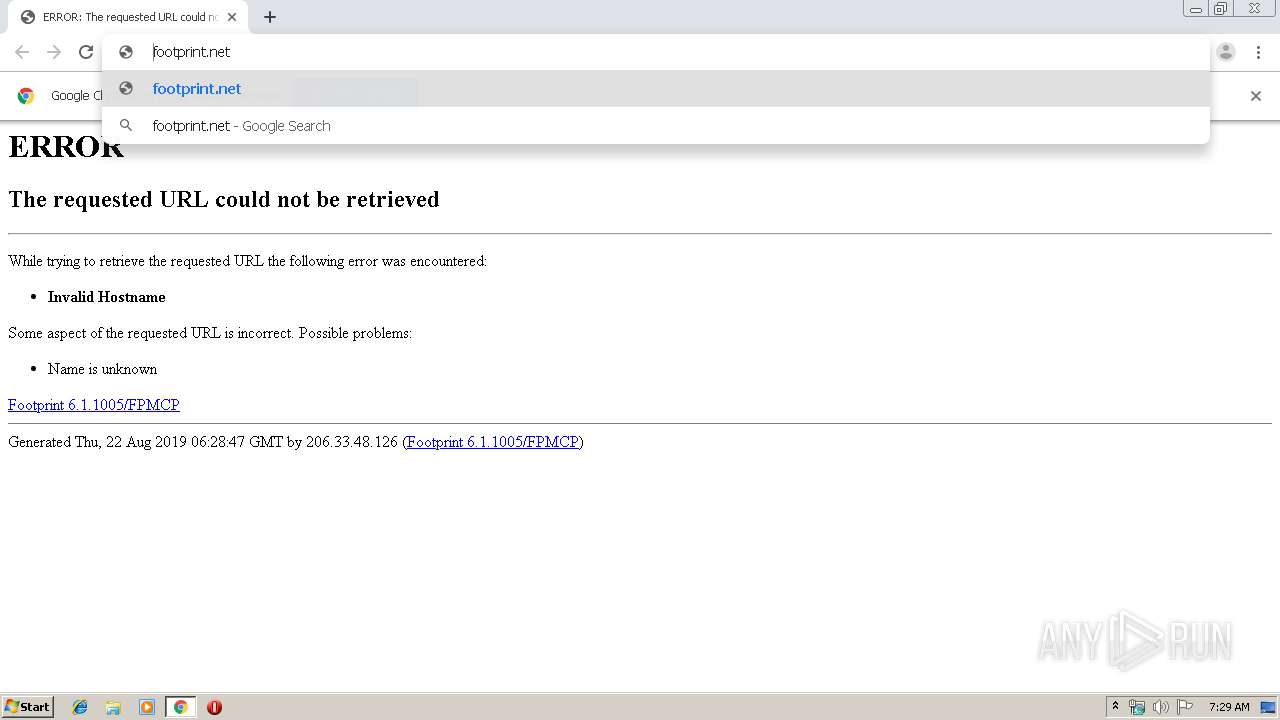The height and width of the screenshot is (720, 1280).
Task: Open the network tray icon
Action: 1137,707
